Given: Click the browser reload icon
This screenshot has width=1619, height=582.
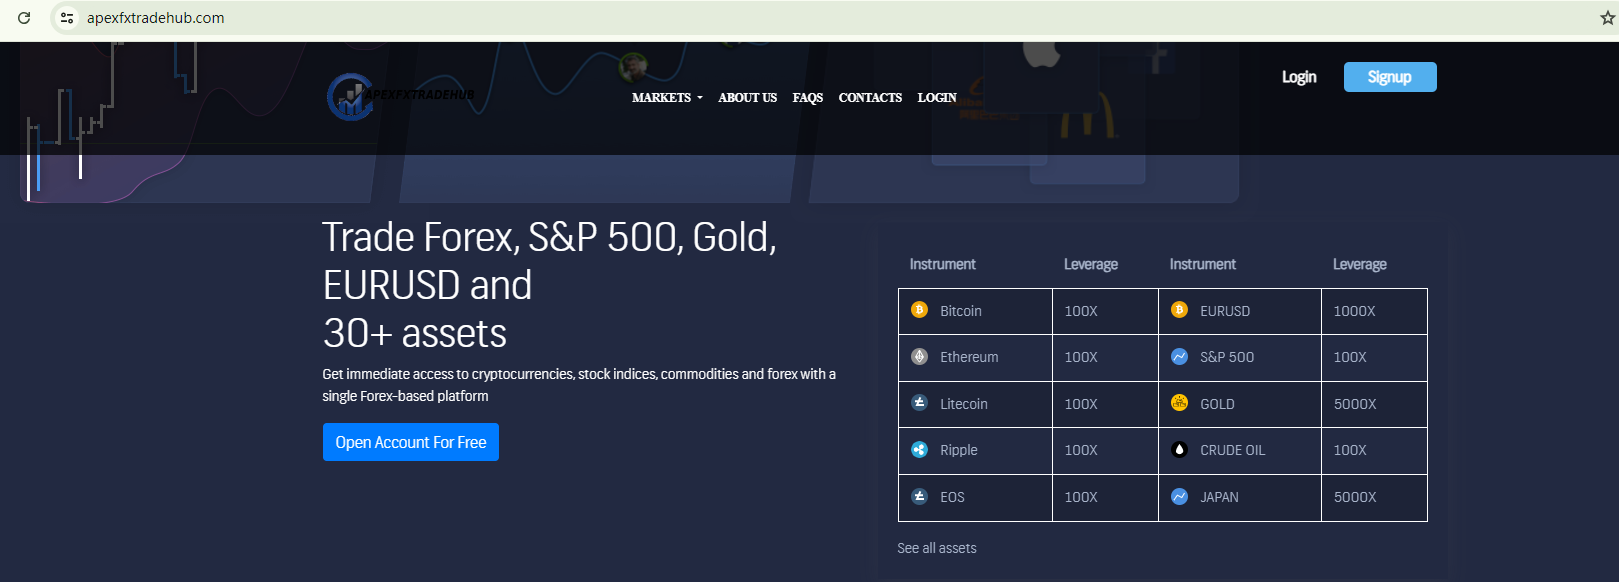Looking at the screenshot, I should (24, 18).
